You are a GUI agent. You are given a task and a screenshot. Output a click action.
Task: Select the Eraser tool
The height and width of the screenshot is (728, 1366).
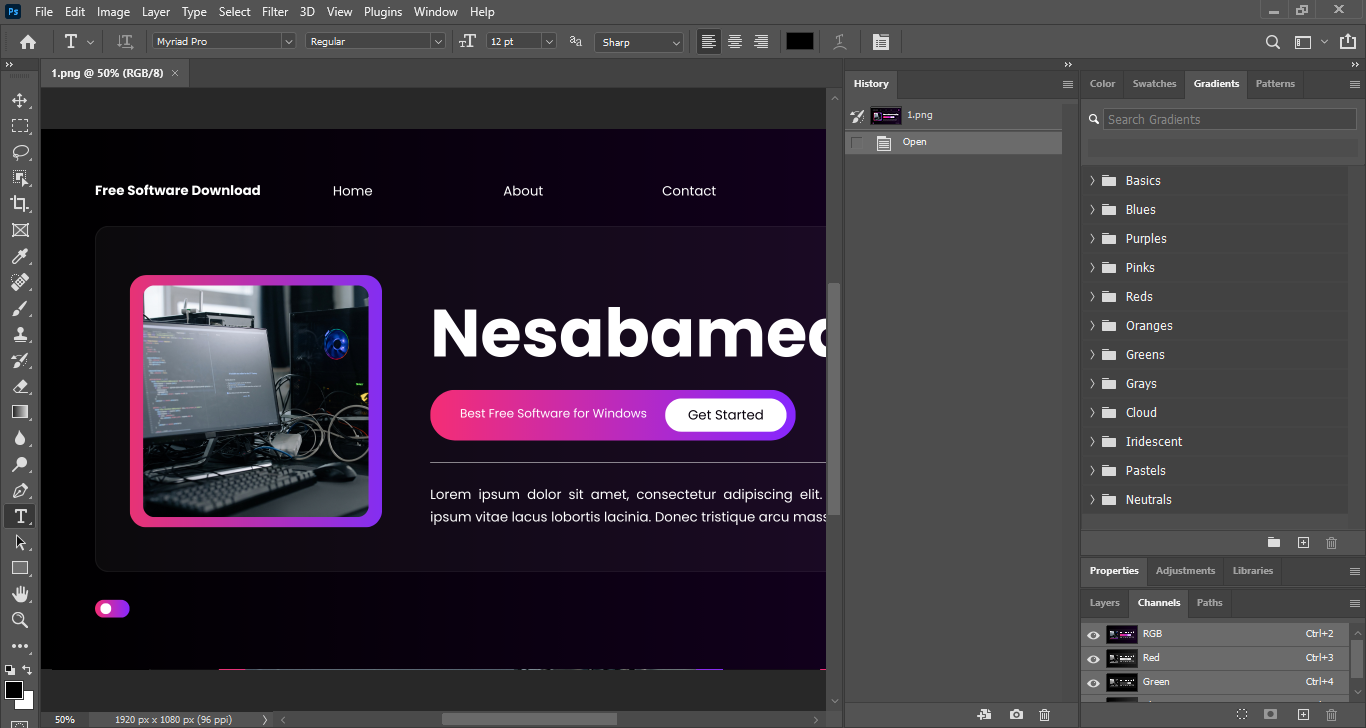pos(20,386)
